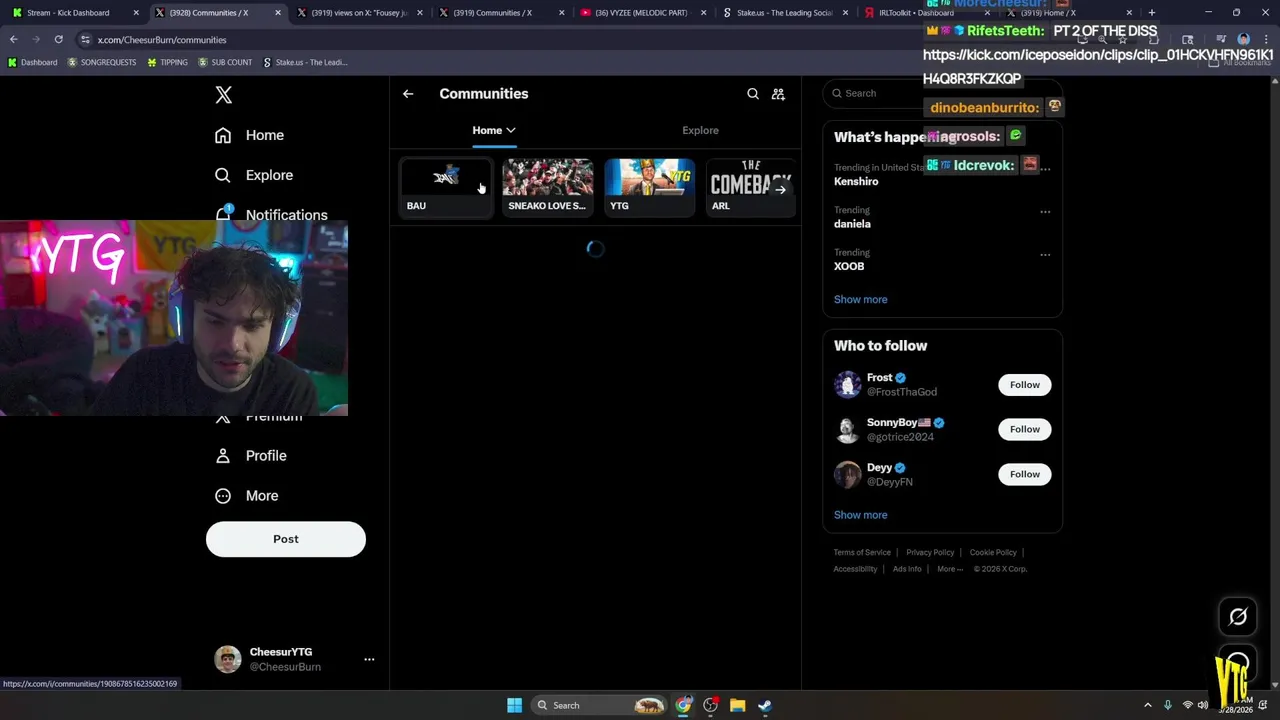Open options for the daniela trend
The height and width of the screenshot is (720, 1280).
click(x=1045, y=211)
